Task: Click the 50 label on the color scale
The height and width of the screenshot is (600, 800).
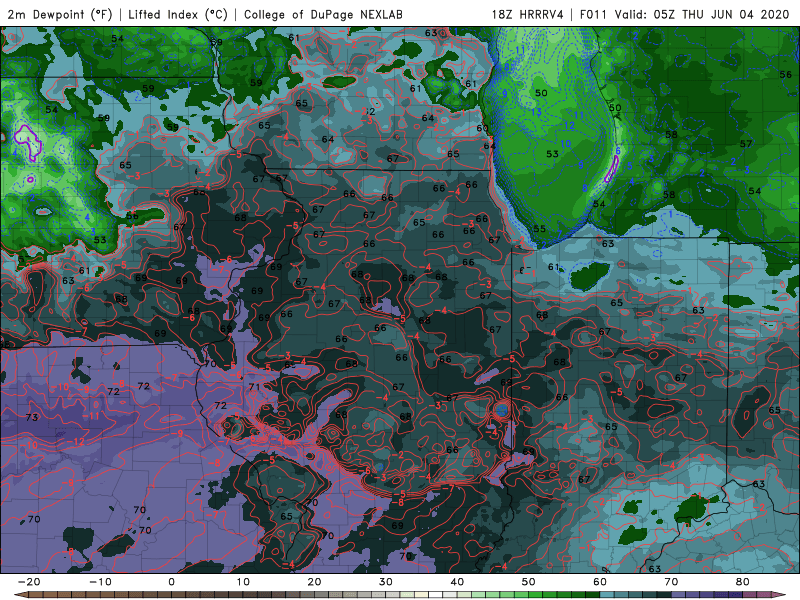Action: [529, 582]
